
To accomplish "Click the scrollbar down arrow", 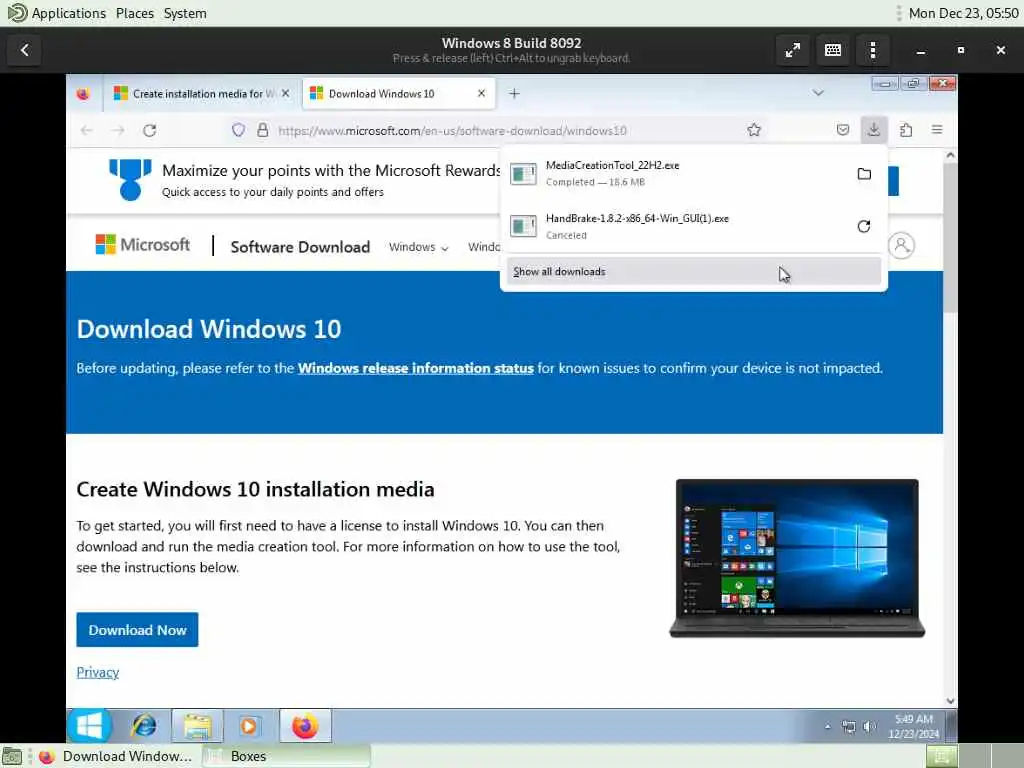I will [950, 701].
